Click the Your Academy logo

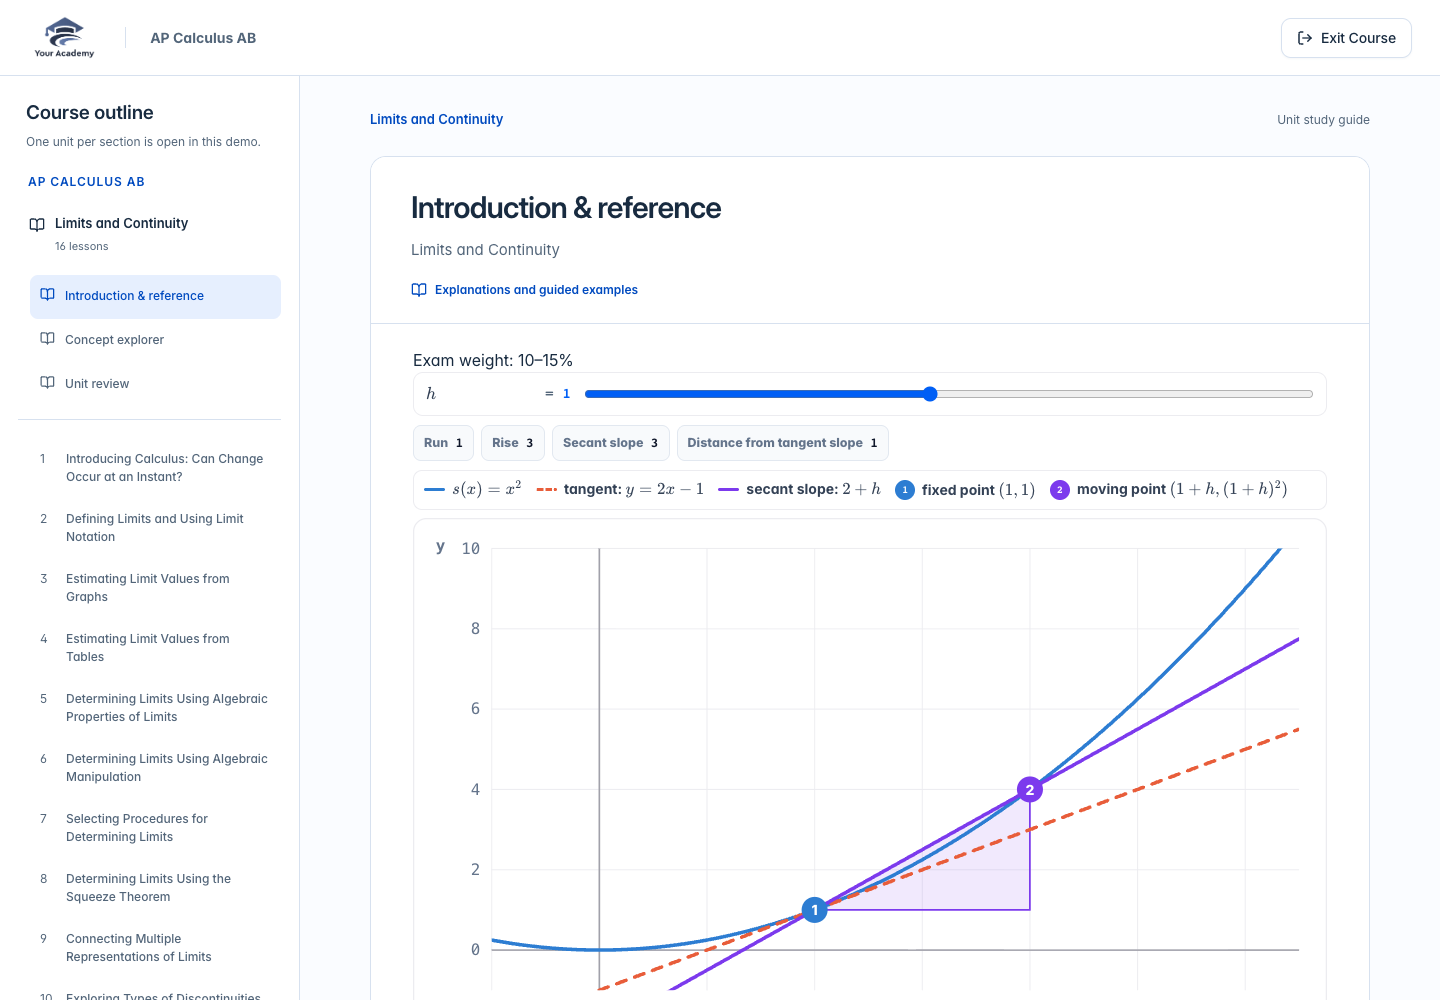coord(64,38)
